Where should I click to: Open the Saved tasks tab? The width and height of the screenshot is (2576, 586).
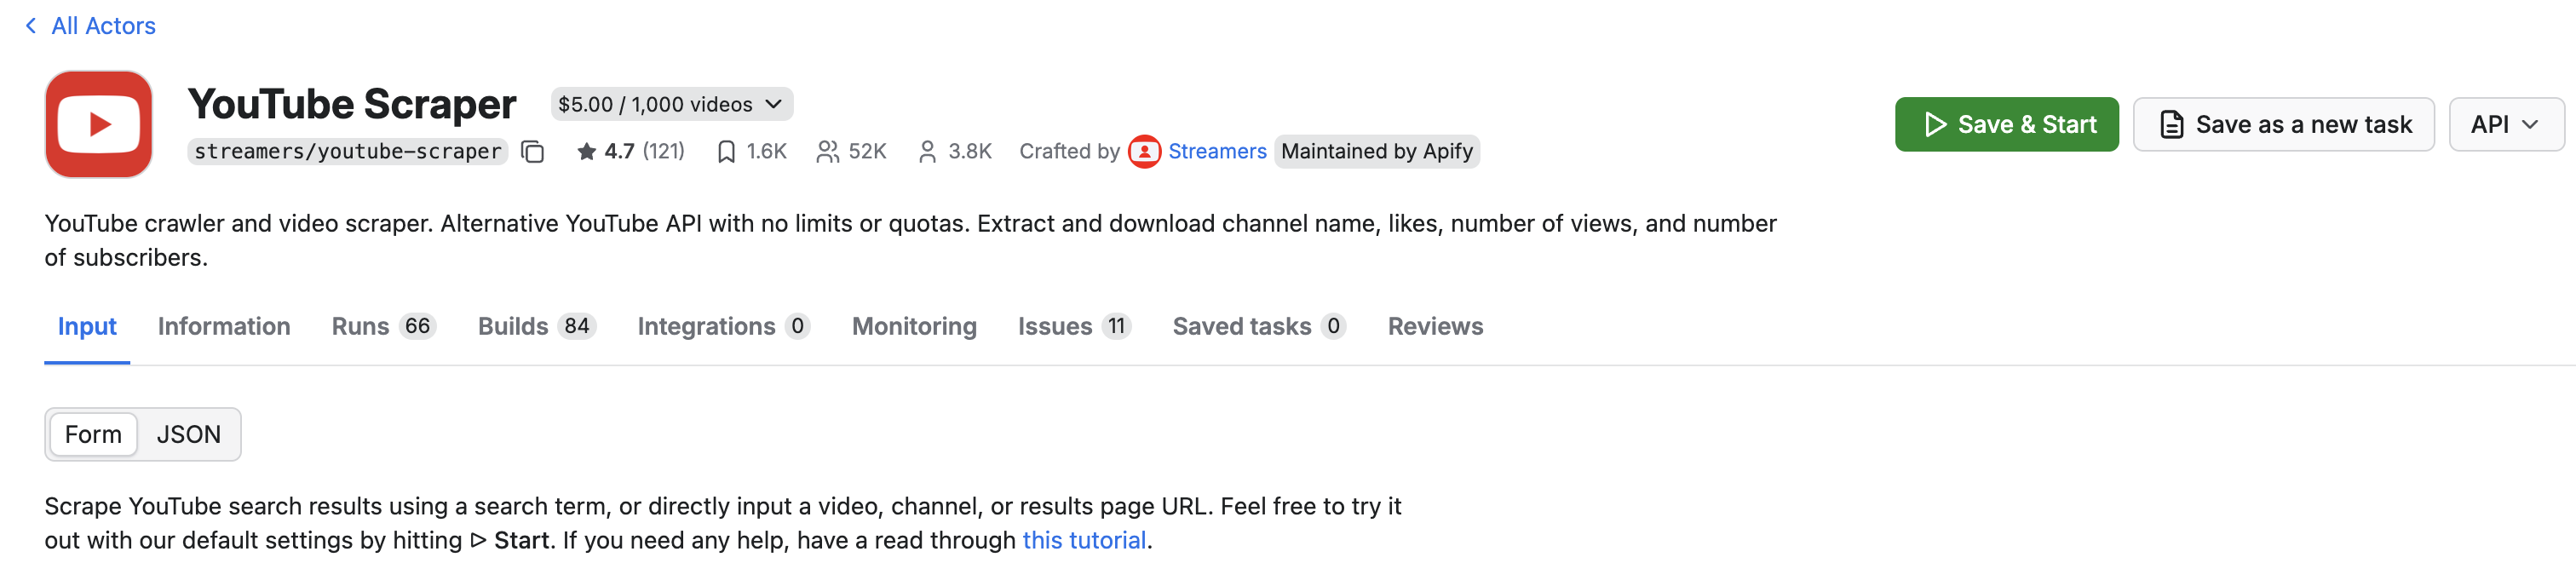(1259, 326)
